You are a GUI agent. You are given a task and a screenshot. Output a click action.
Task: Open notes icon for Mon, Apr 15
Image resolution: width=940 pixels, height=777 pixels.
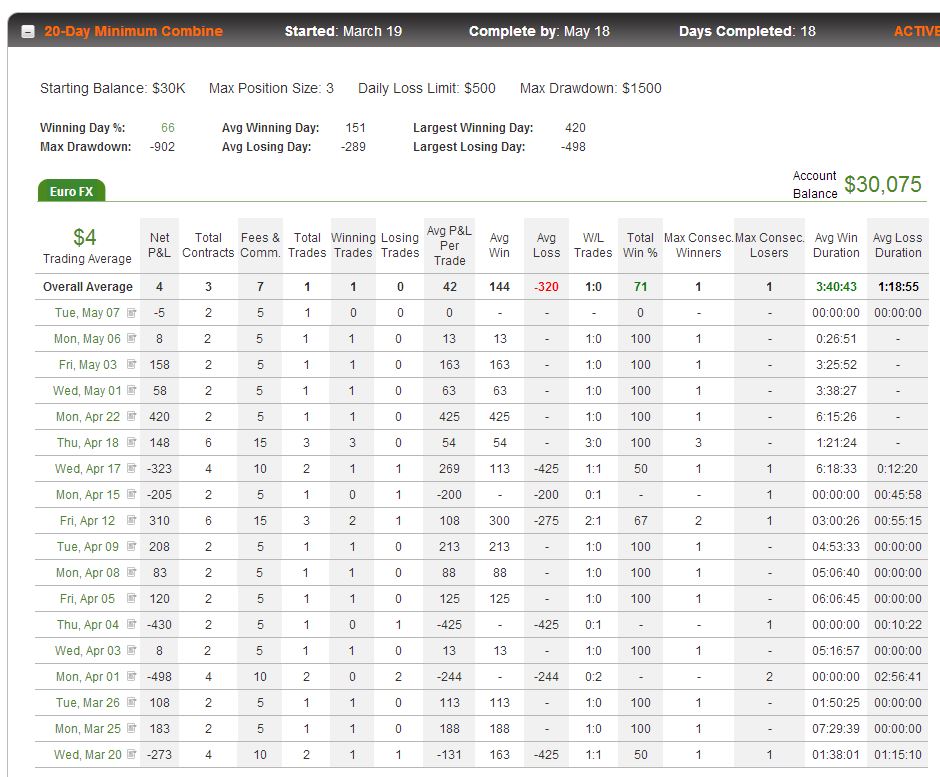tap(131, 495)
